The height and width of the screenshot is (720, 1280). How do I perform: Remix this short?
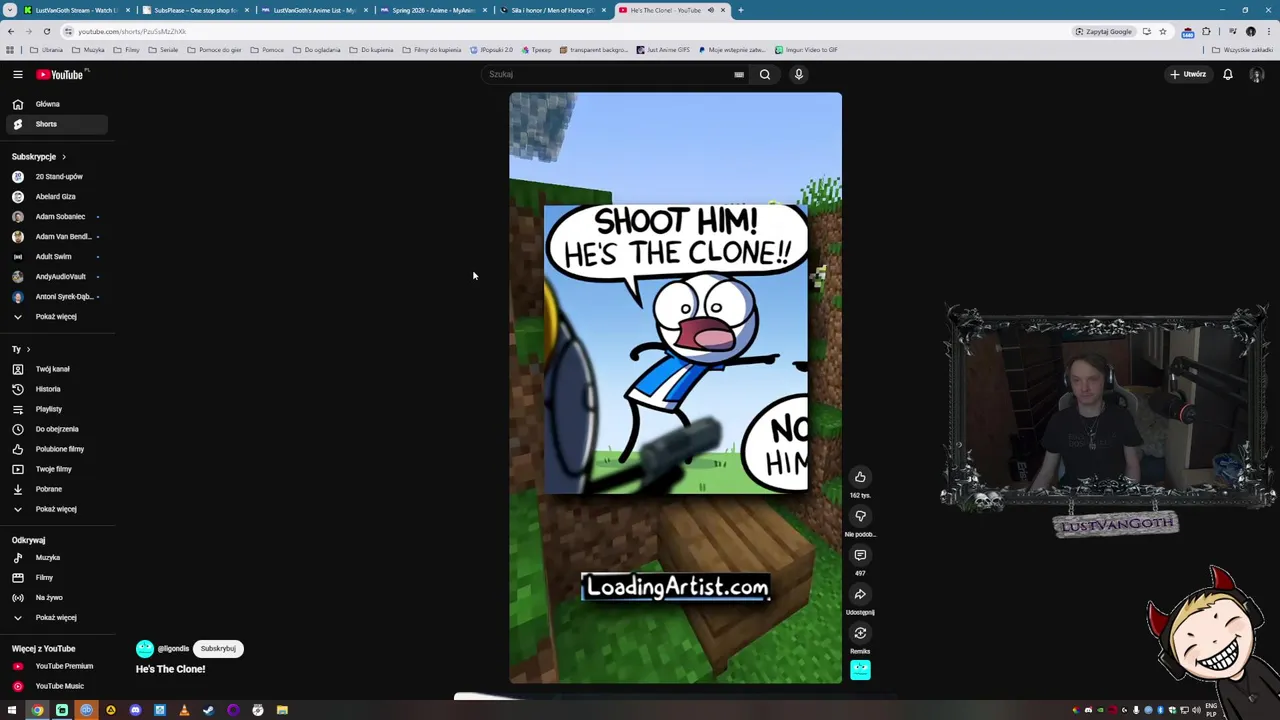[860, 633]
